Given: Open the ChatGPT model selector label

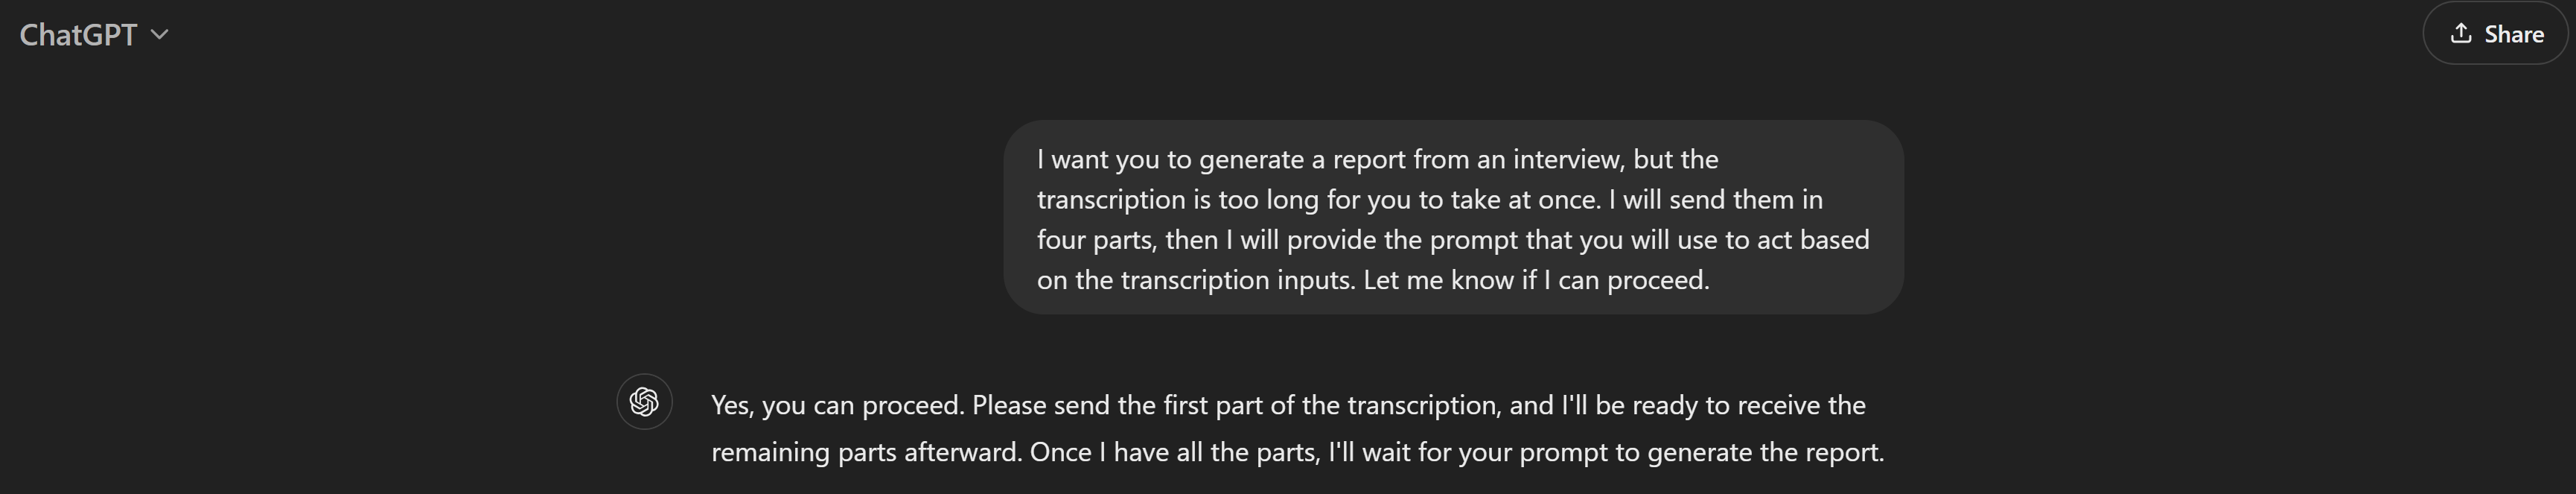Looking at the screenshot, I should tap(78, 35).
